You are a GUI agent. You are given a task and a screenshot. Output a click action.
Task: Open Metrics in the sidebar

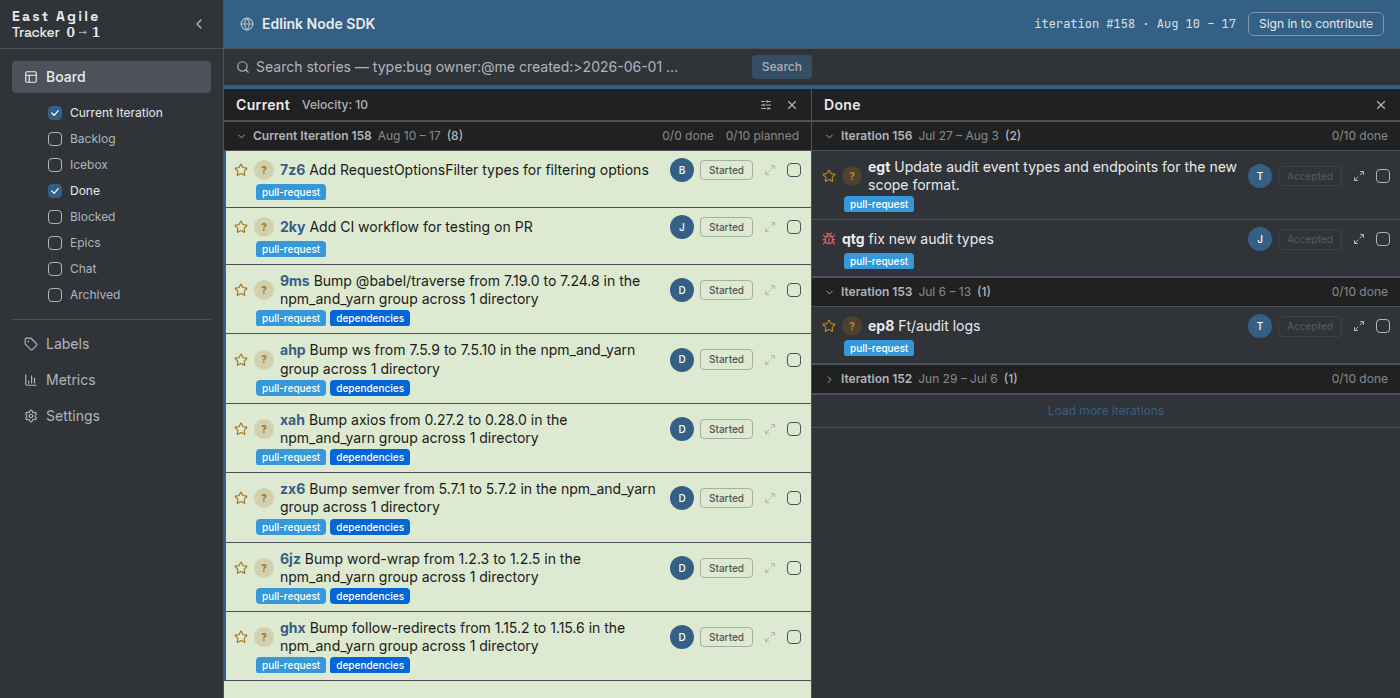[x=111, y=380]
